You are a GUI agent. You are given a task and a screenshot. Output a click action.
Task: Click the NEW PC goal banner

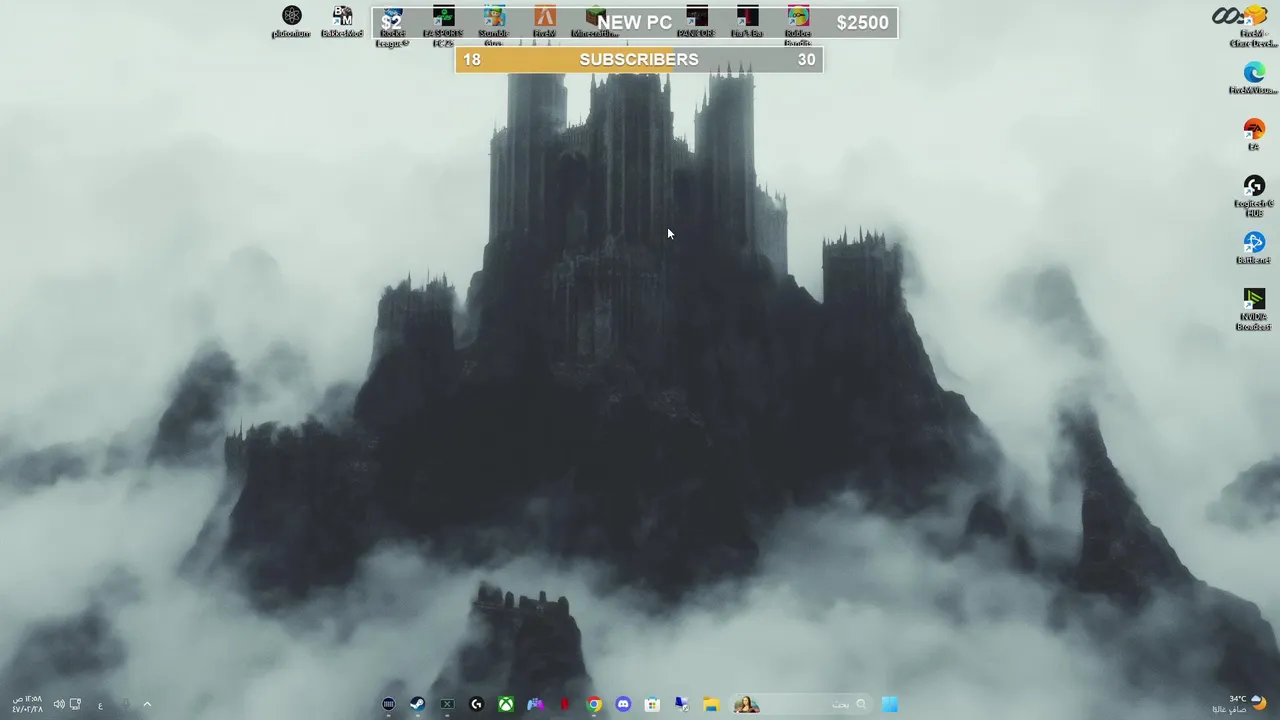pyautogui.click(x=635, y=22)
